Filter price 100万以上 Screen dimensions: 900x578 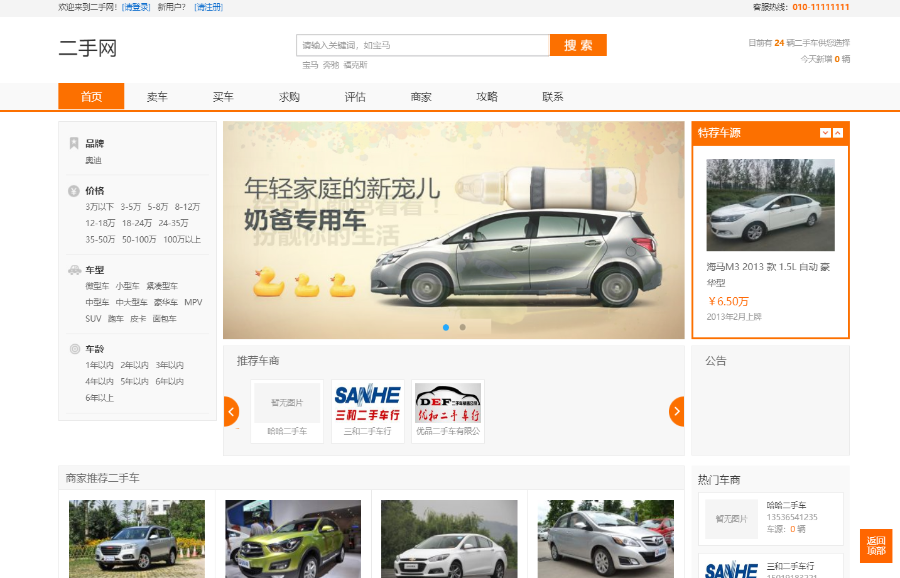[x=182, y=239]
